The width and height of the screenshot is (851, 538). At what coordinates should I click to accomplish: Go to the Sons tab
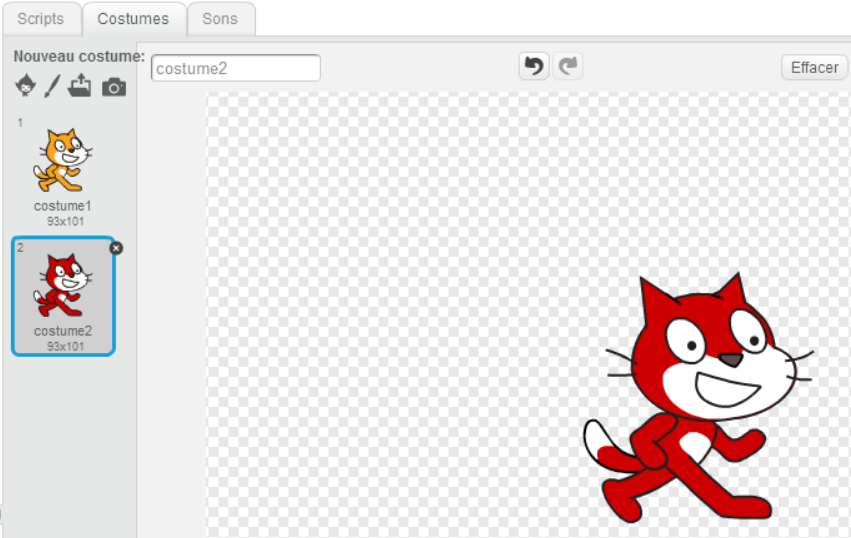[220, 19]
